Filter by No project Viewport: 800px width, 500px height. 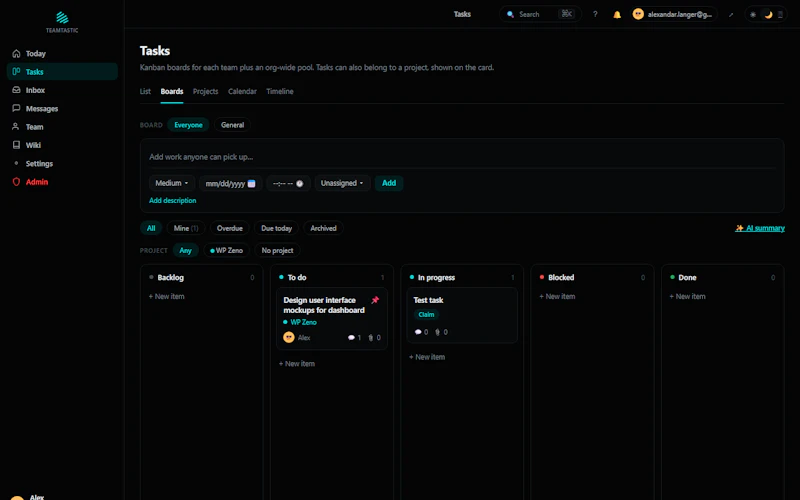[x=278, y=251]
